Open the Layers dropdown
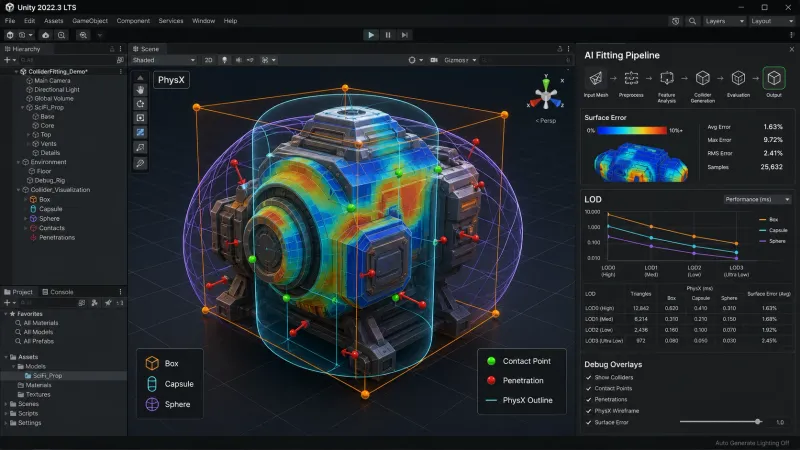The width and height of the screenshot is (800, 450). click(x=724, y=21)
